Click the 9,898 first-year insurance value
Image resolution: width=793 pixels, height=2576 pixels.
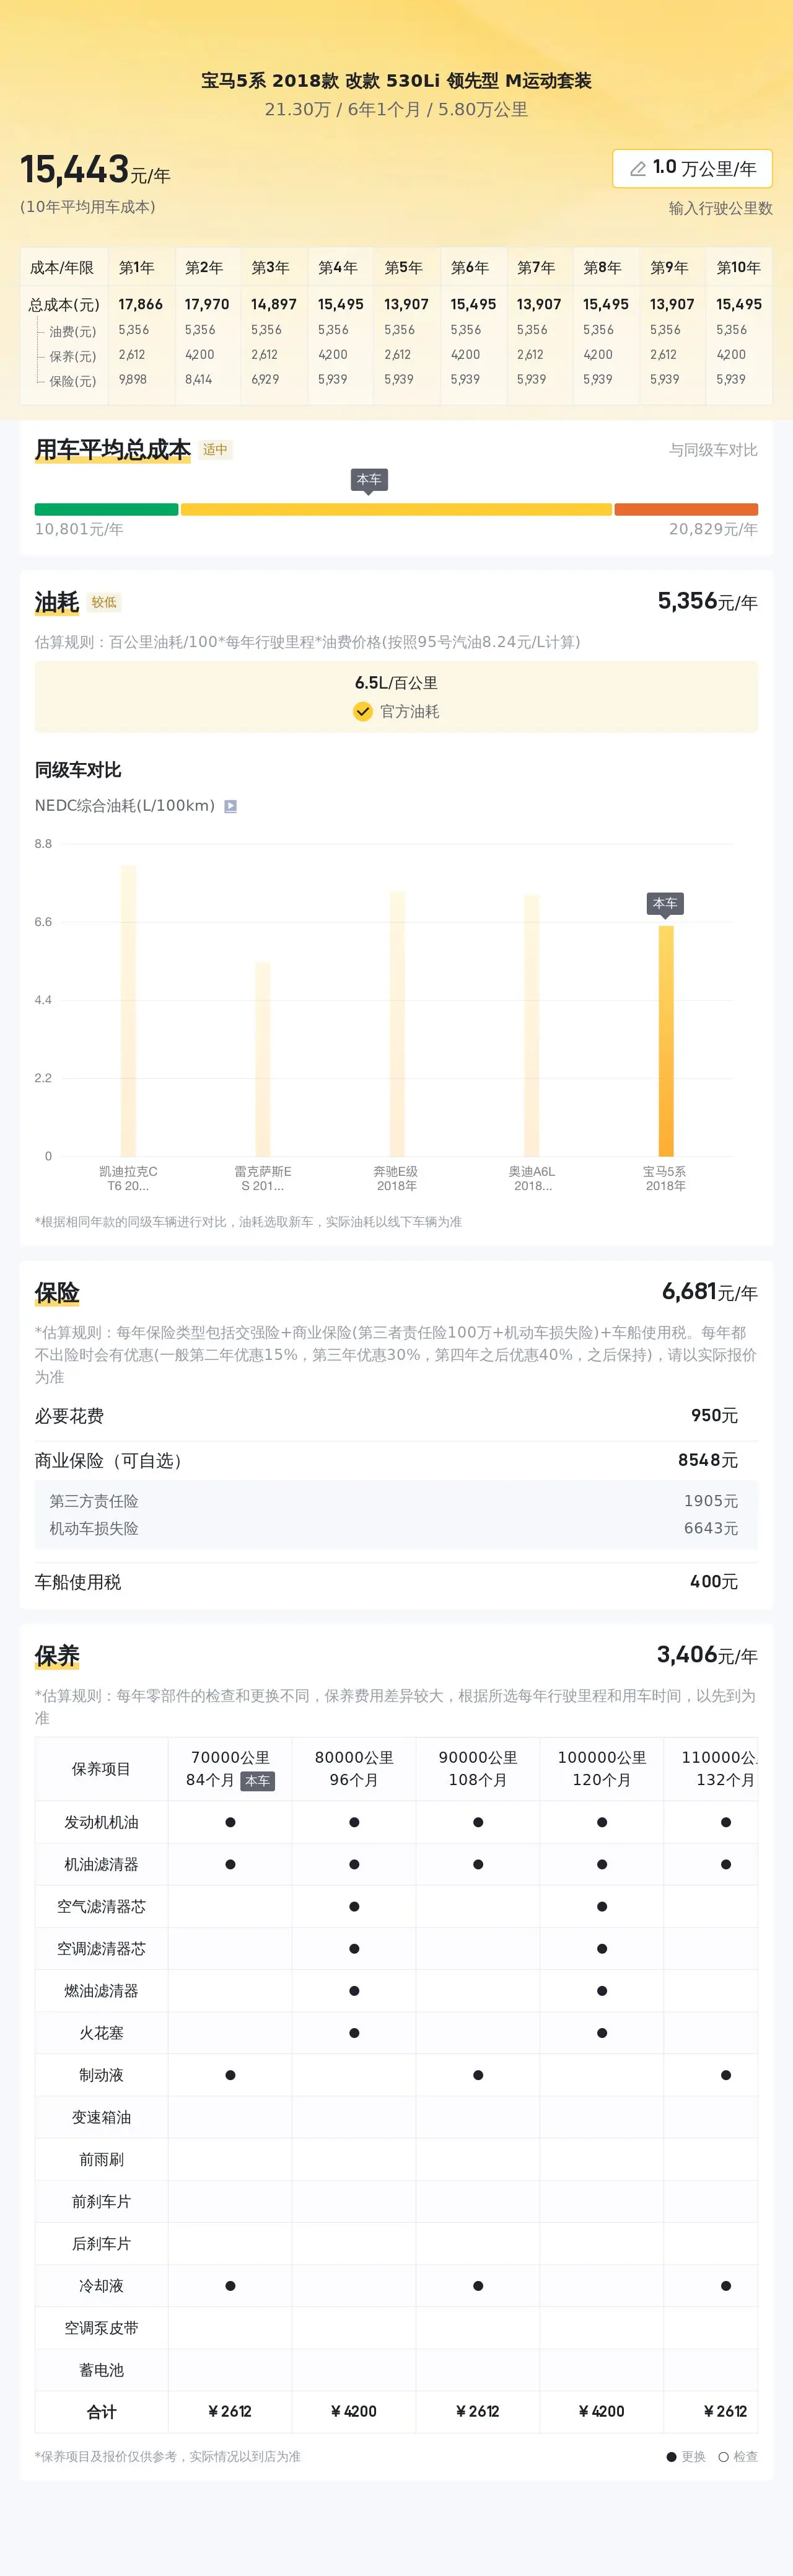click(133, 379)
